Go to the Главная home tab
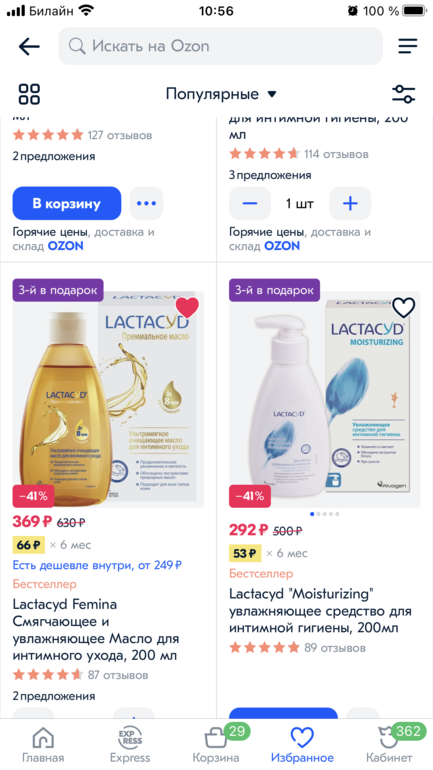Screen dimensions: 433x770 tap(43, 745)
